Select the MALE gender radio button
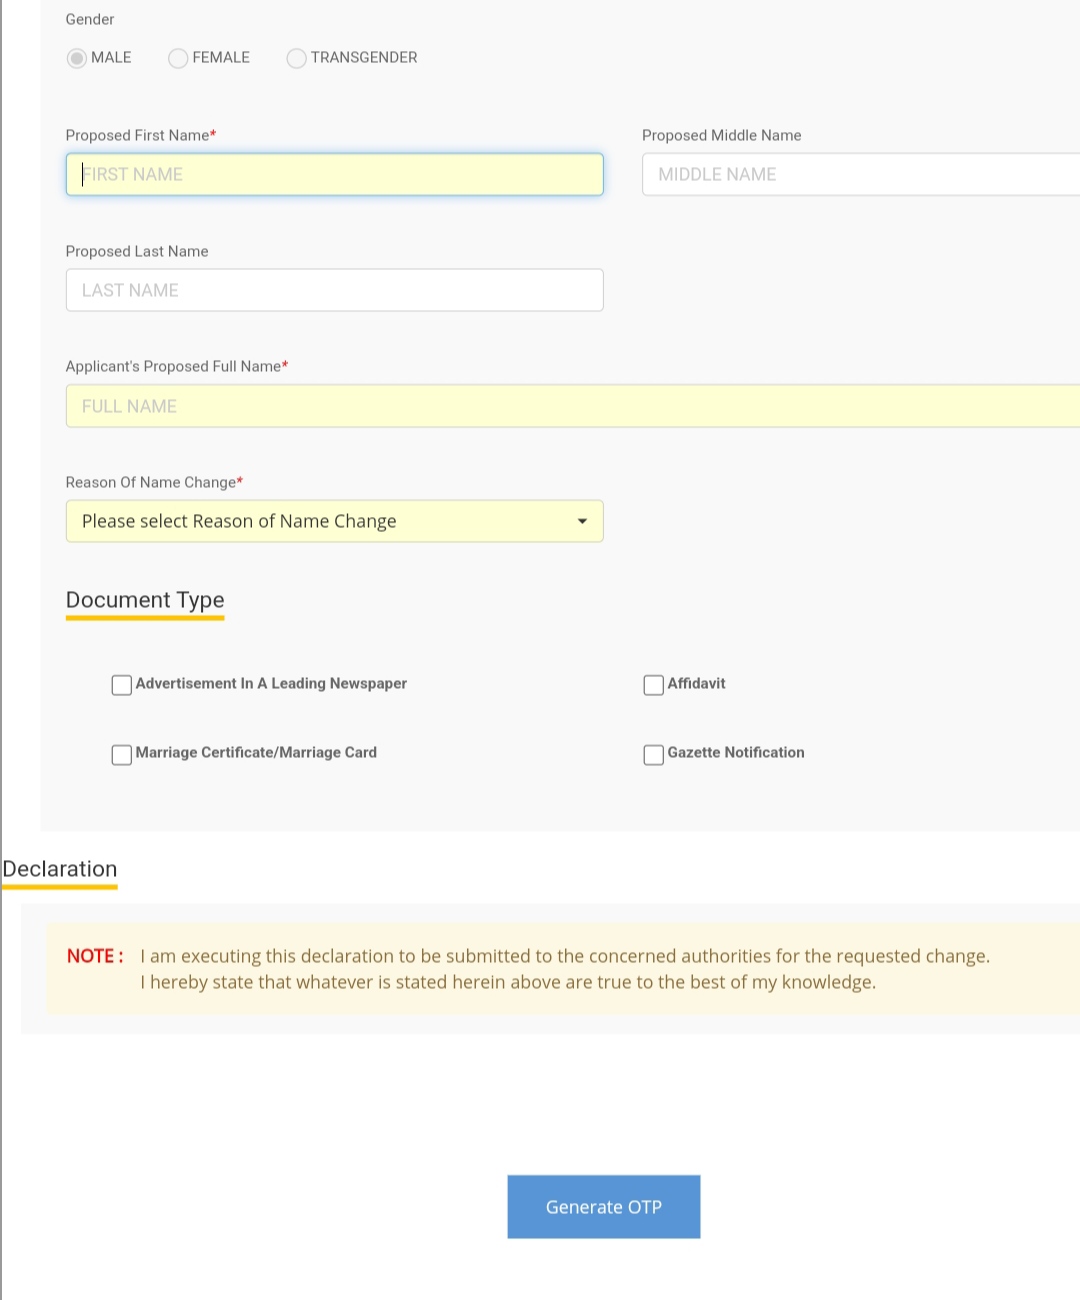This screenshot has width=1080, height=1300. (77, 58)
